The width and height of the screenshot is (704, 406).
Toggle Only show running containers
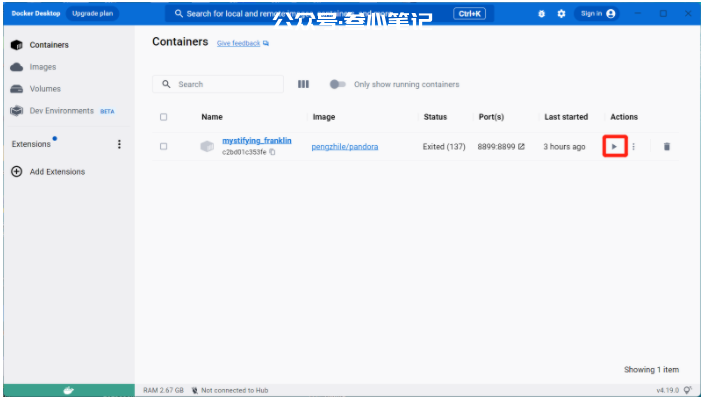pos(338,84)
